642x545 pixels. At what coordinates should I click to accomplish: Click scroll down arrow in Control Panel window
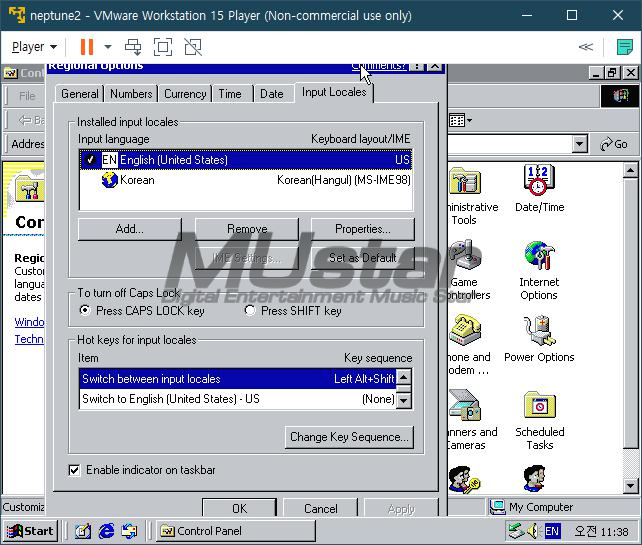(631, 486)
